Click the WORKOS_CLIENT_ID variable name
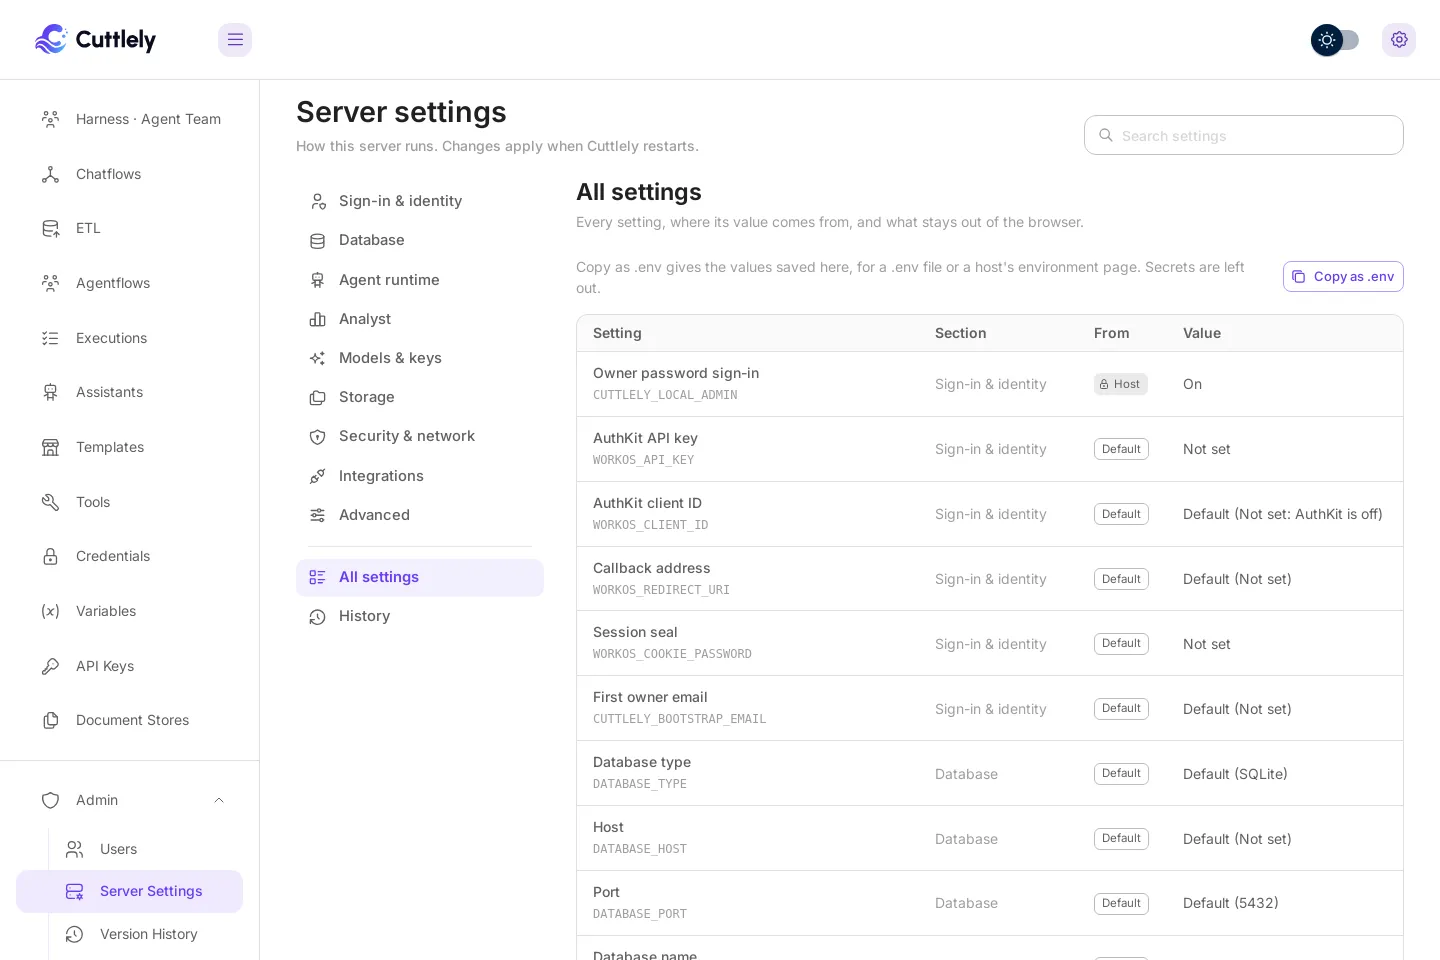1440x960 pixels. (650, 525)
